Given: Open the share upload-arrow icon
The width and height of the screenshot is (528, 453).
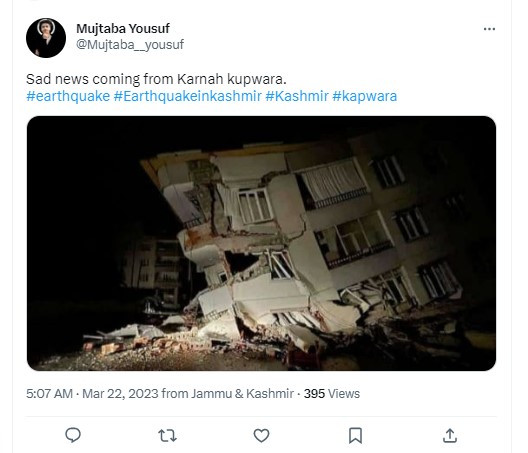Looking at the screenshot, I should point(450,435).
